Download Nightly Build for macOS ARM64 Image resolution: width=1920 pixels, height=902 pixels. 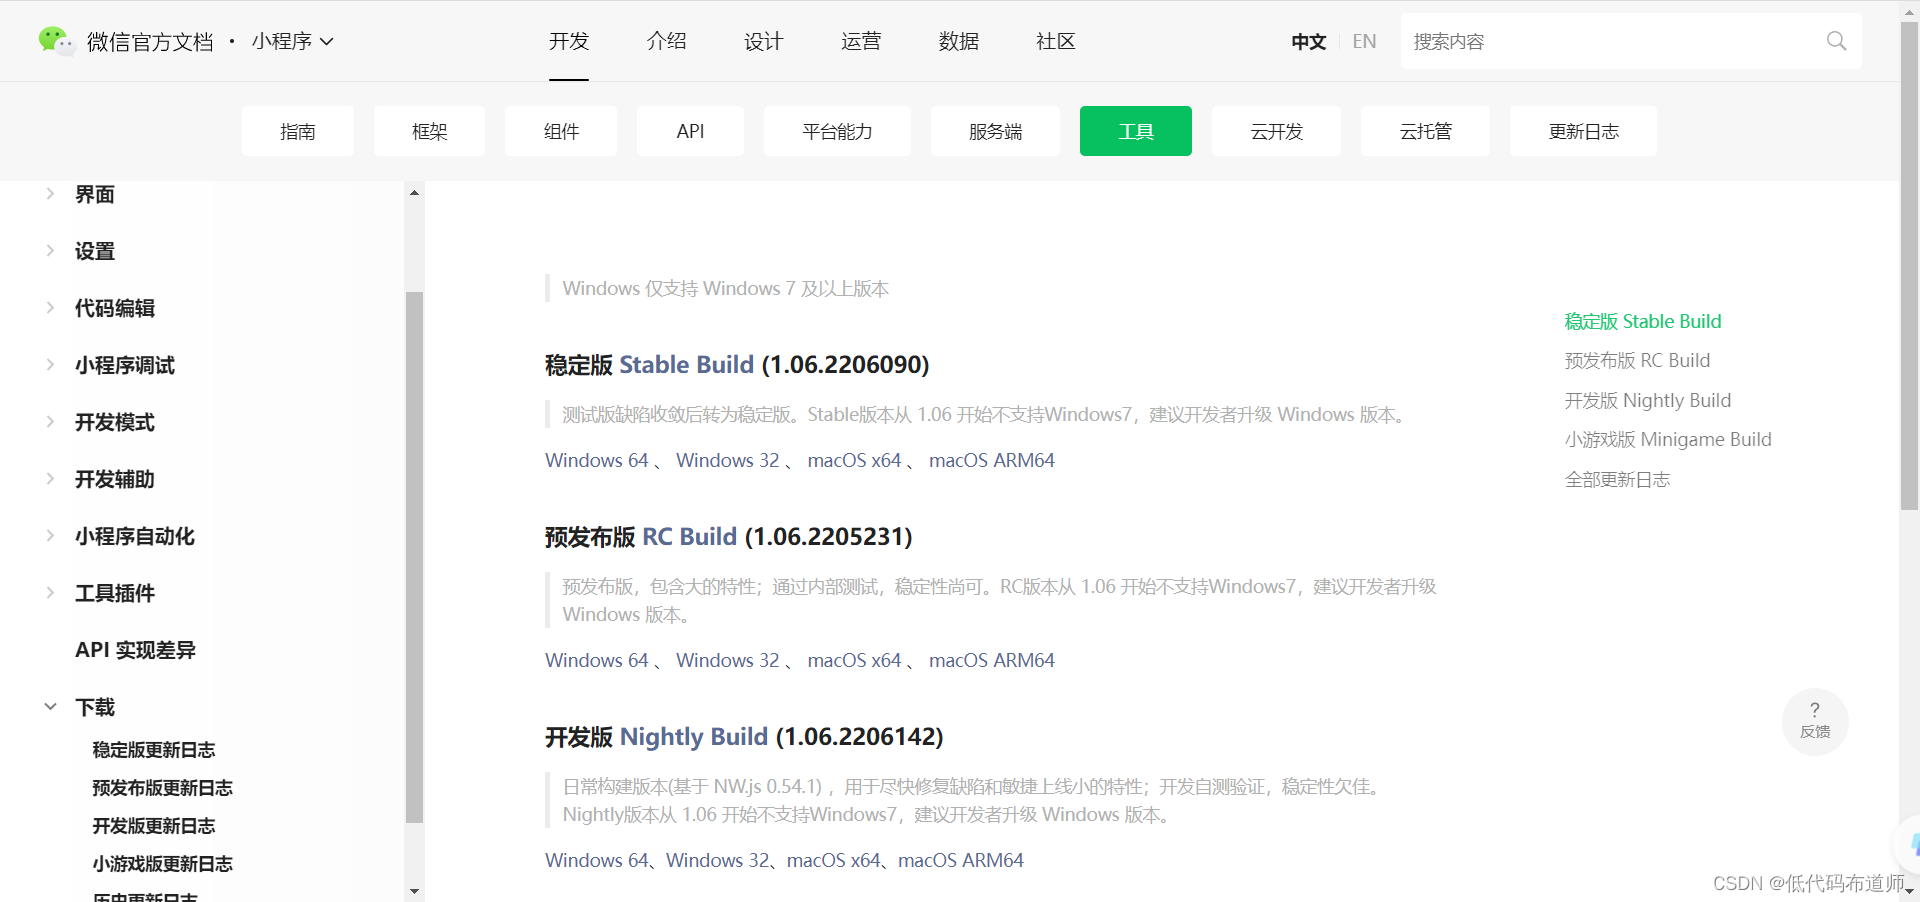[961, 860]
